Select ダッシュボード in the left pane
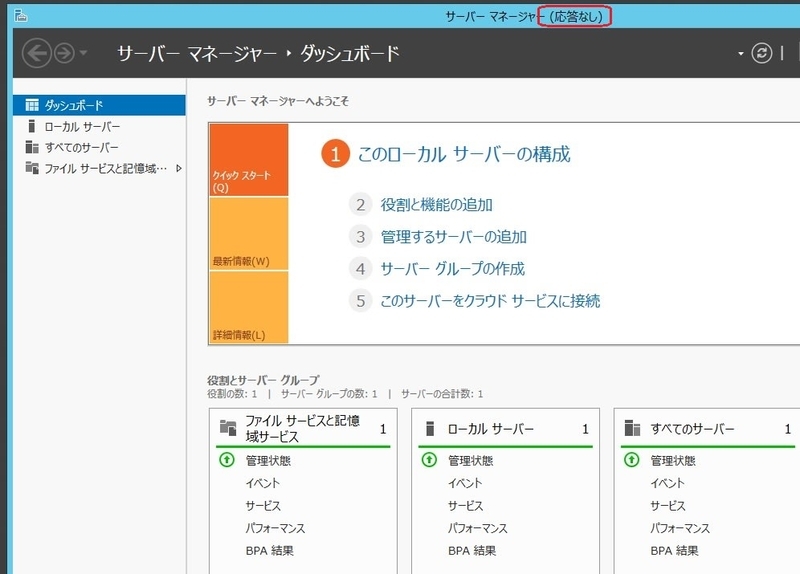This screenshot has height=574, width=800. point(99,105)
